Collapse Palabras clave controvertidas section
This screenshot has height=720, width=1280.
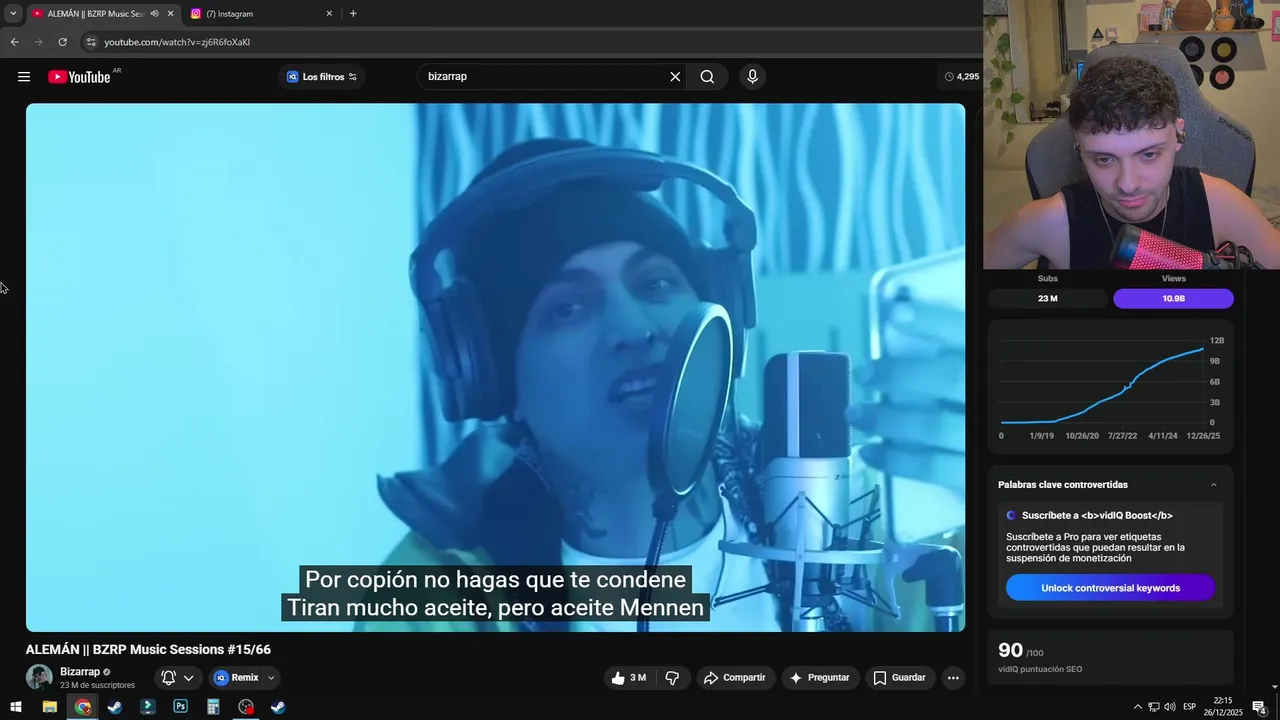click(x=1214, y=485)
